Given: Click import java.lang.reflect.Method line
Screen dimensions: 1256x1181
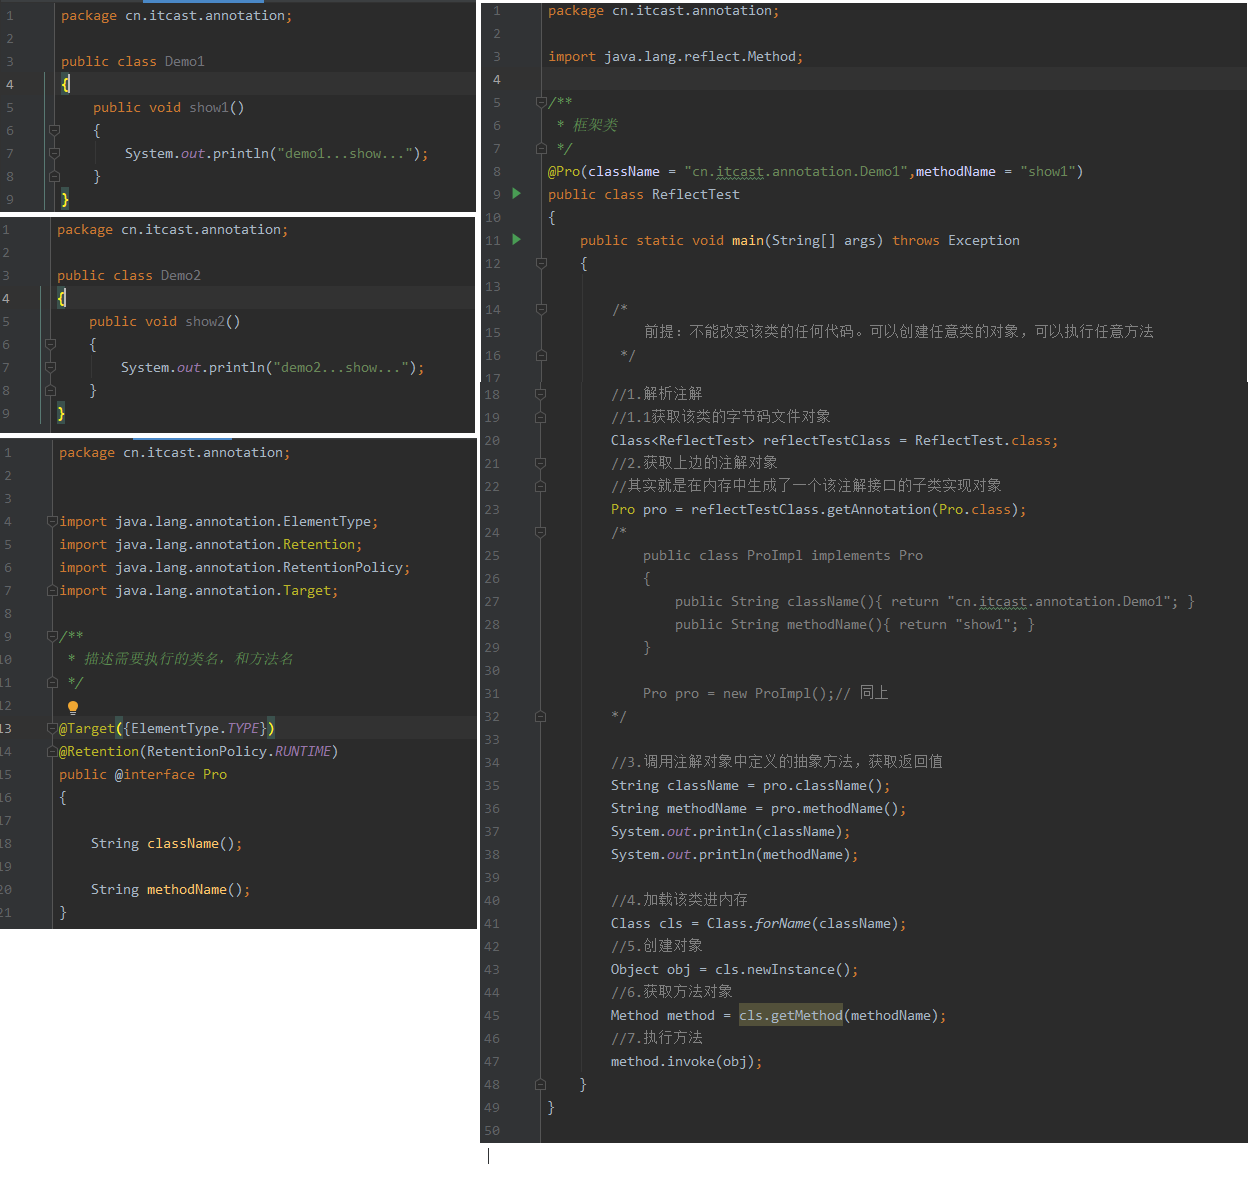Looking at the screenshot, I should pyautogui.click(x=675, y=56).
